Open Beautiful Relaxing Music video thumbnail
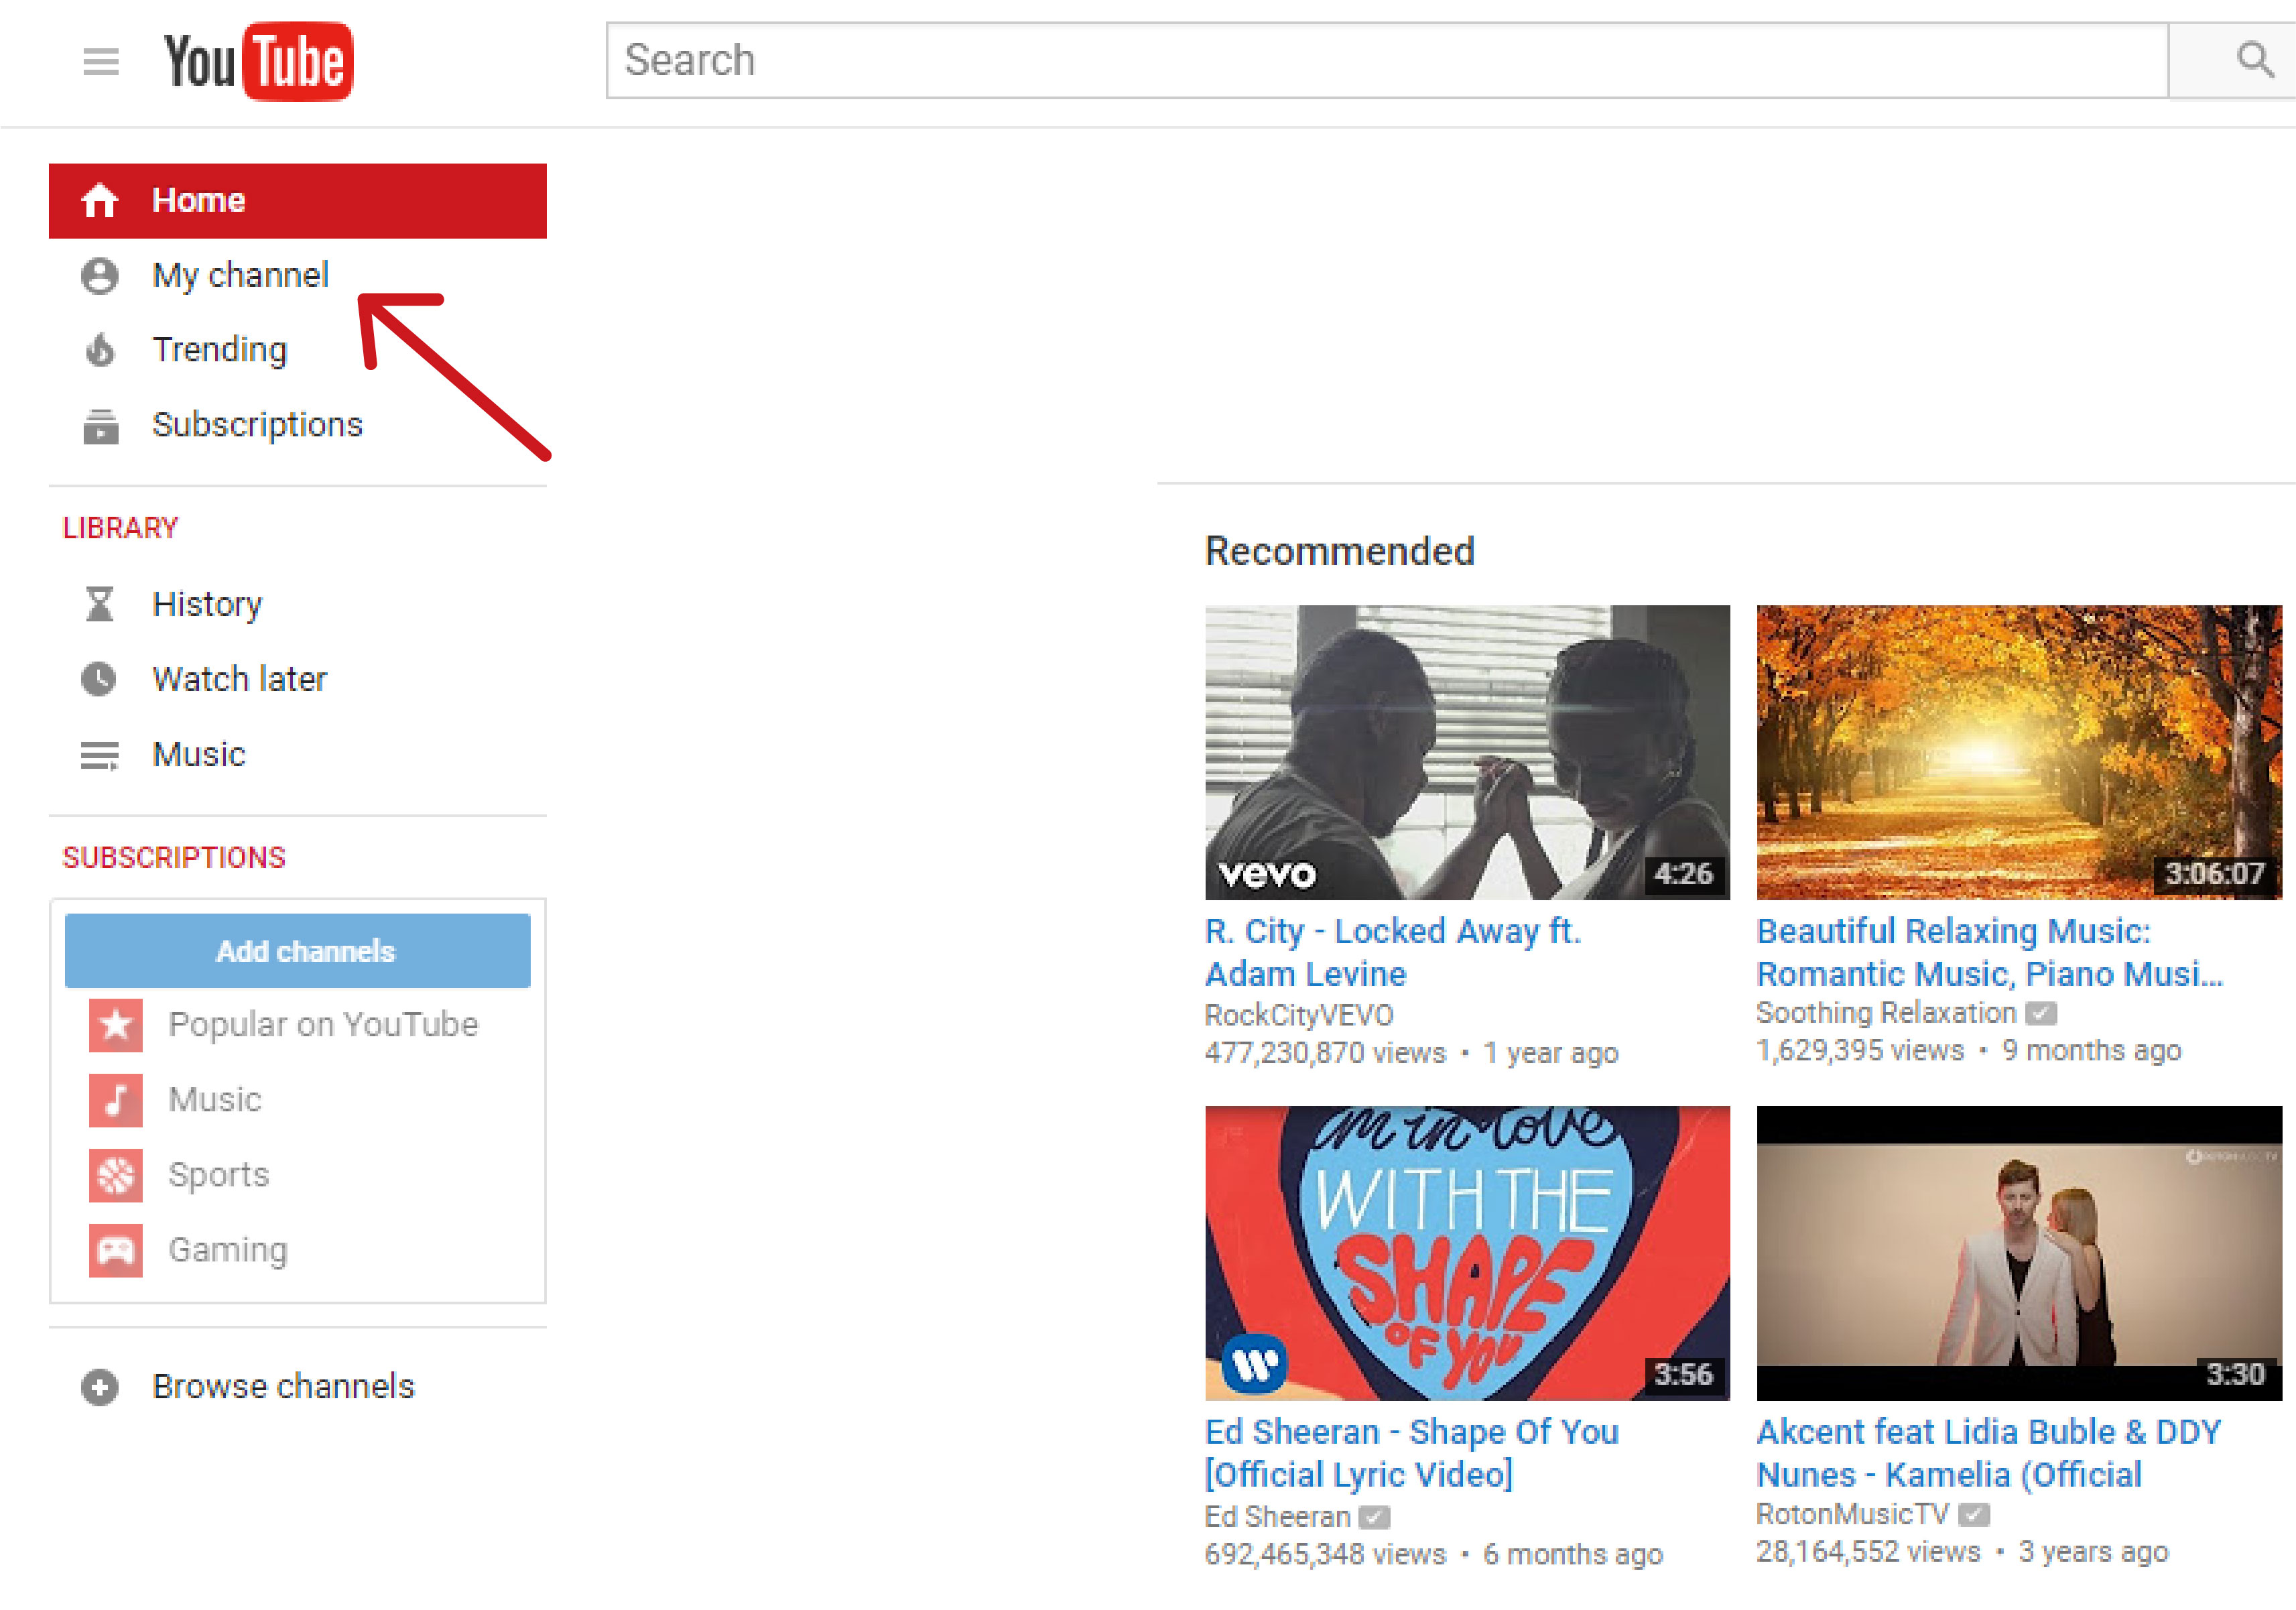Image resolution: width=2296 pixels, height=1610 pixels. 2019,752
